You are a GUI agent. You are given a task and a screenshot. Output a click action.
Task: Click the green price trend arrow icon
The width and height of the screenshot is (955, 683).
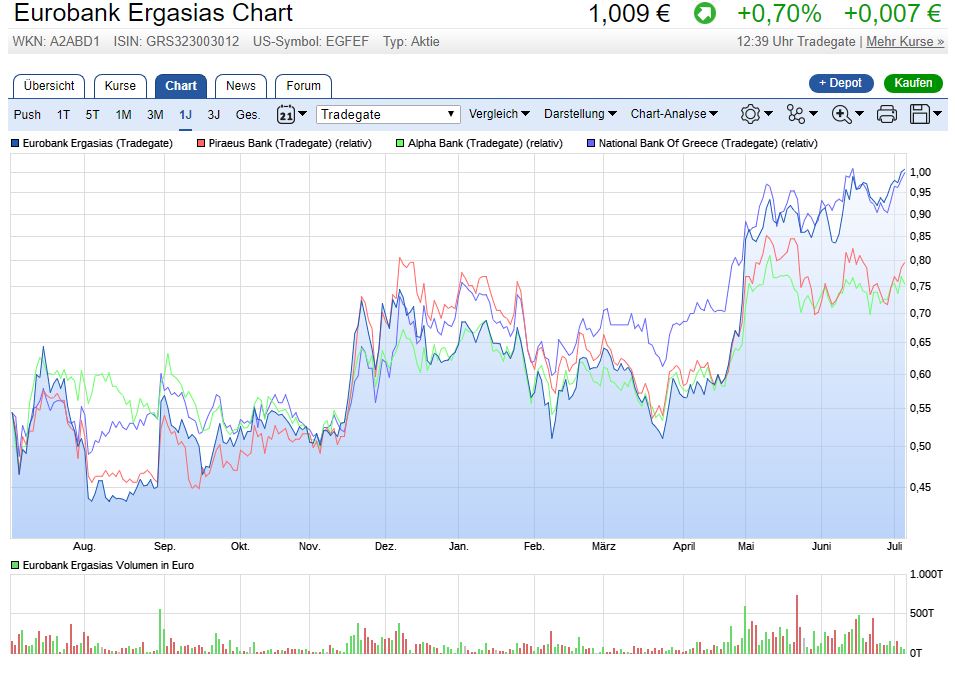[705, 13]
